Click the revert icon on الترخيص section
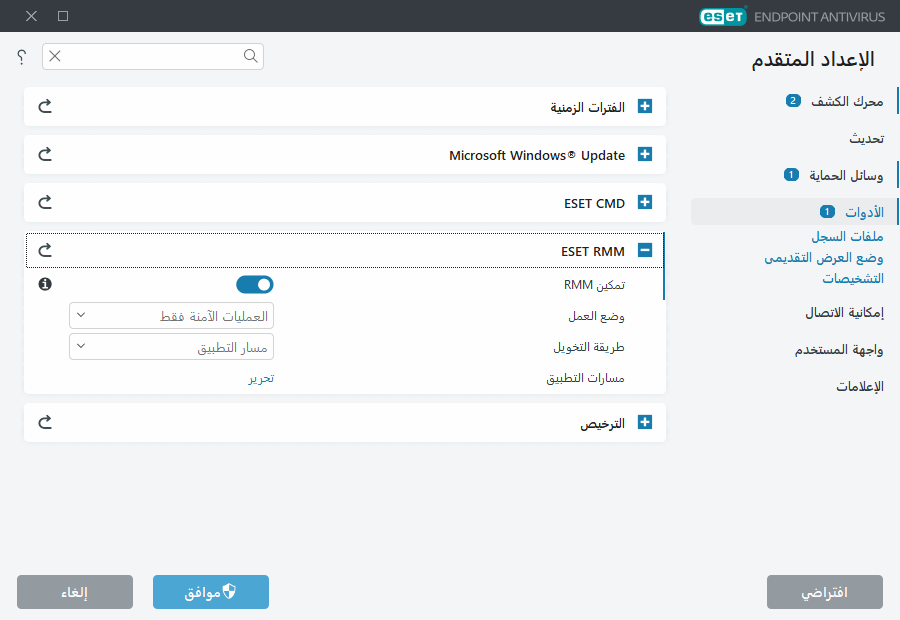The width and height of the screenshot is (900, 620). pos(44,422)
